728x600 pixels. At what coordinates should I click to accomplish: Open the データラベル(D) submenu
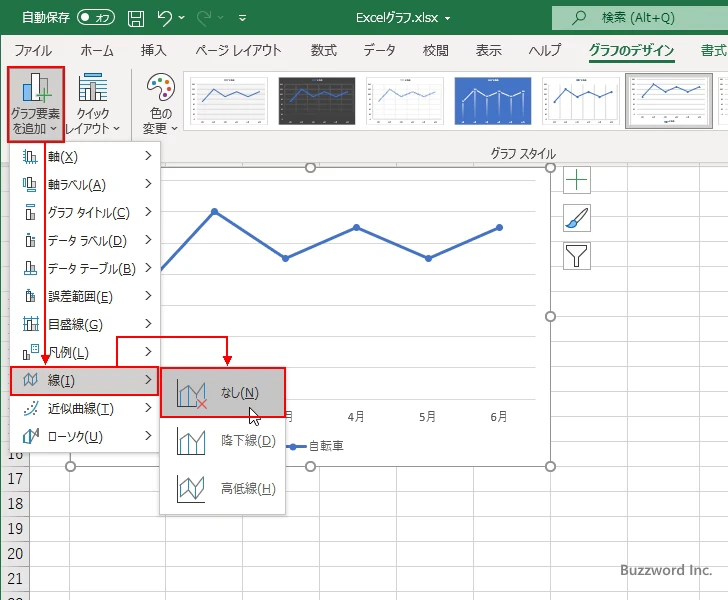pos(85,240)
